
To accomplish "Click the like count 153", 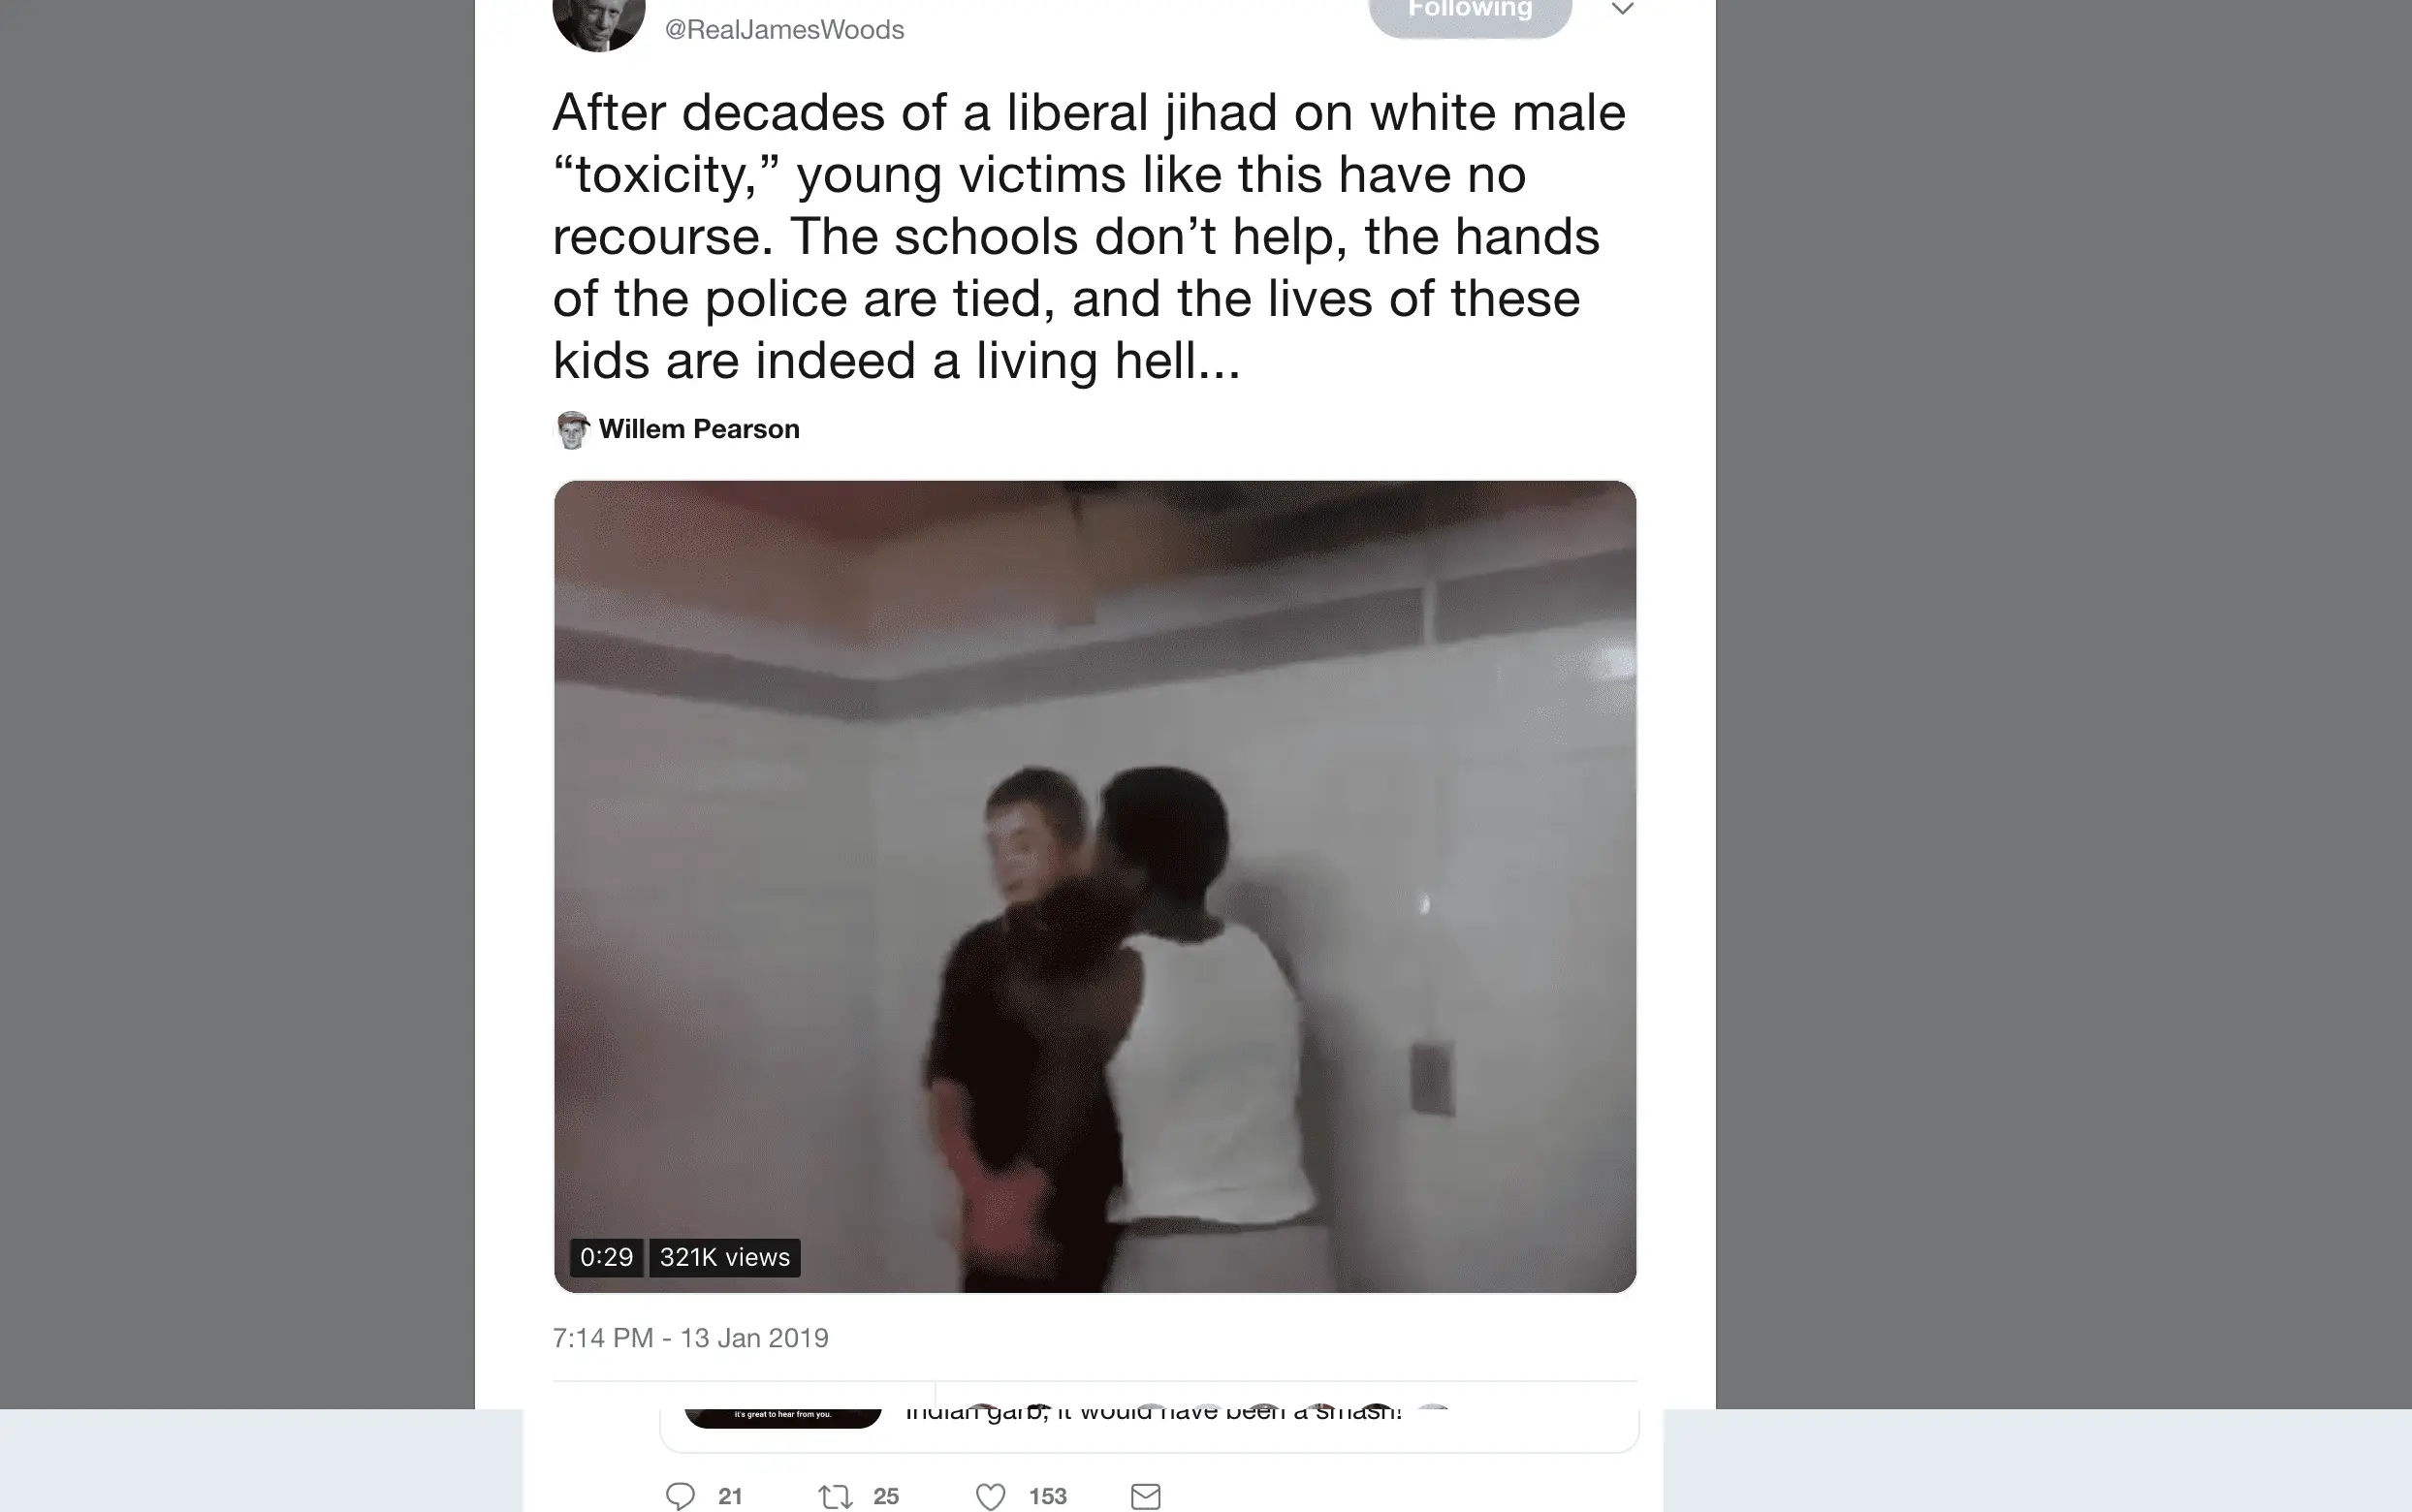I will 1048,1496.
